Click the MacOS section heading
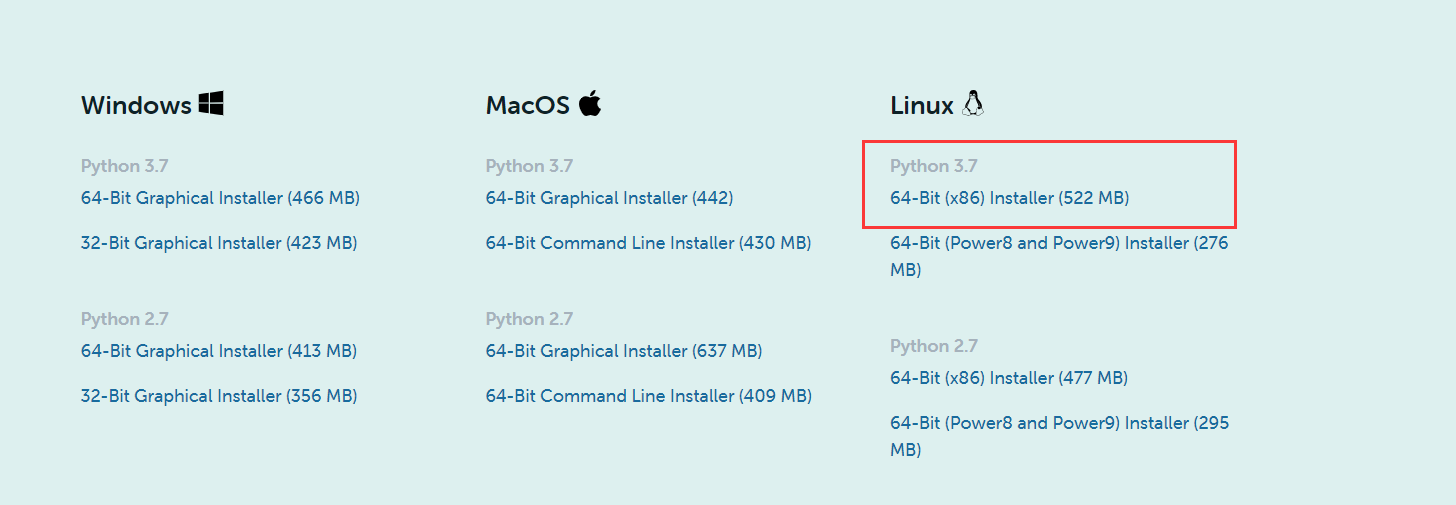 527,105
